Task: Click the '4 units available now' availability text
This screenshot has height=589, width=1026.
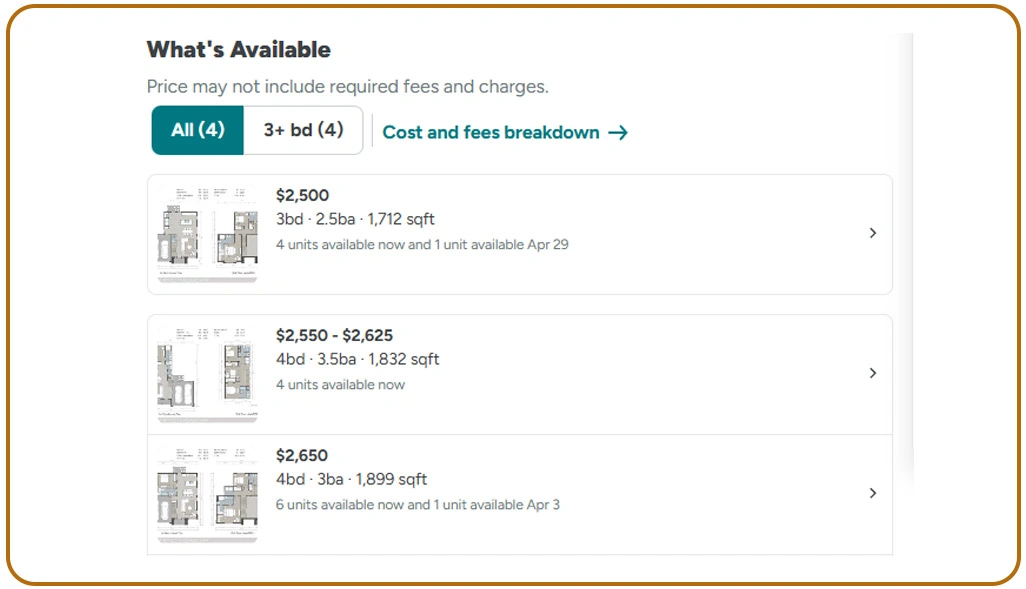Action: click(341, 384)
